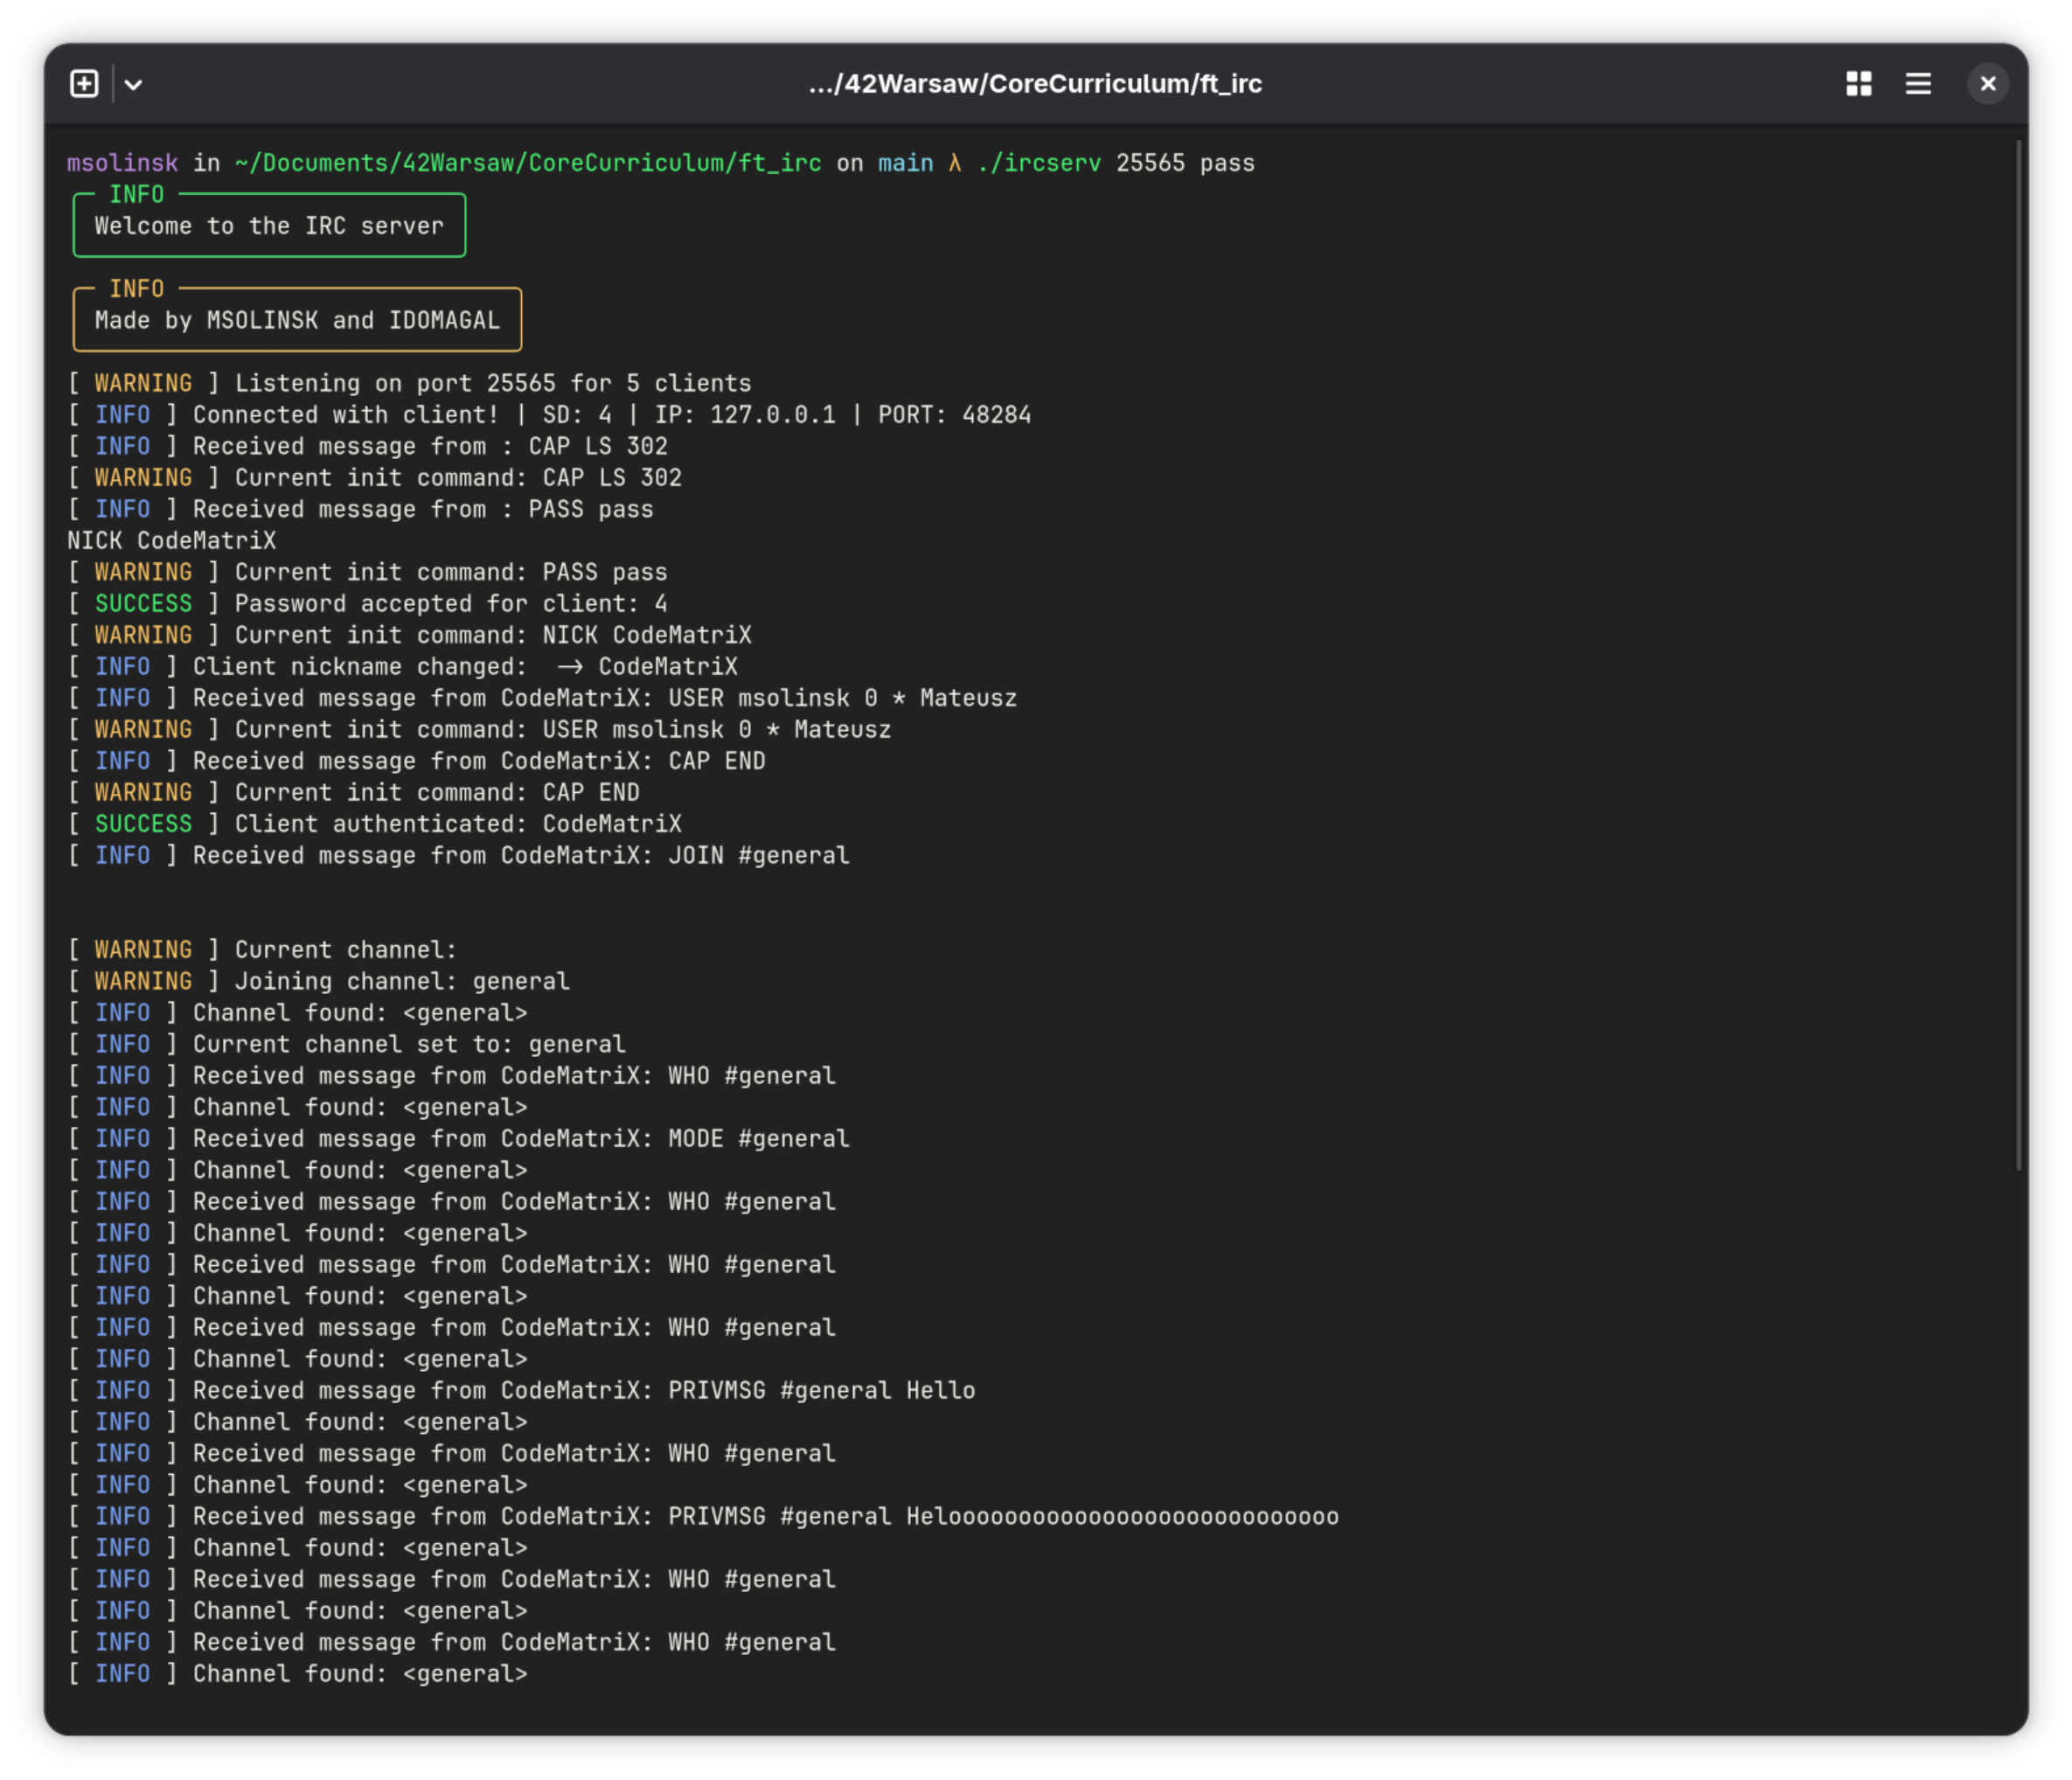Screen dimensions: 2072x1780
Task: Click the msolinsk username in prompt
Action: point(123,163)
